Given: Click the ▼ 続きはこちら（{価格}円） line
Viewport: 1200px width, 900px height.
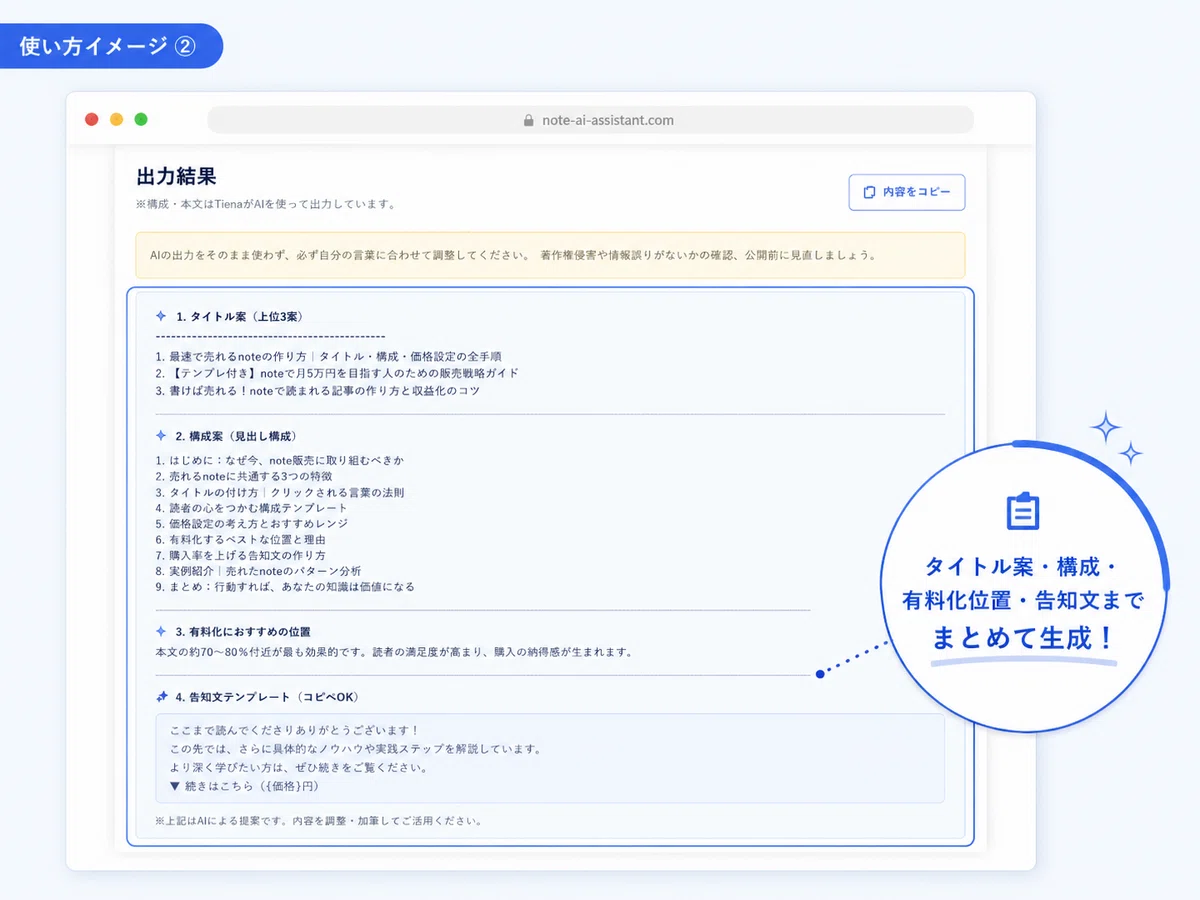Looking at the screenshot, I should 245,786.
